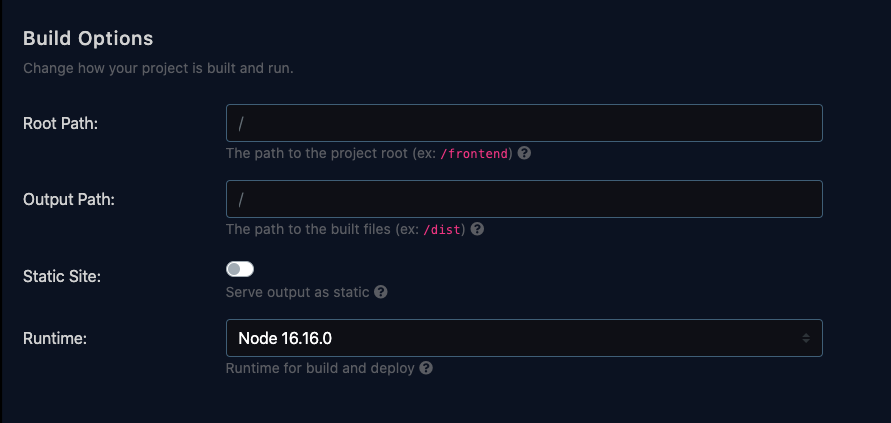
Task: Click the help icon for Root Path
Action: 524,154
